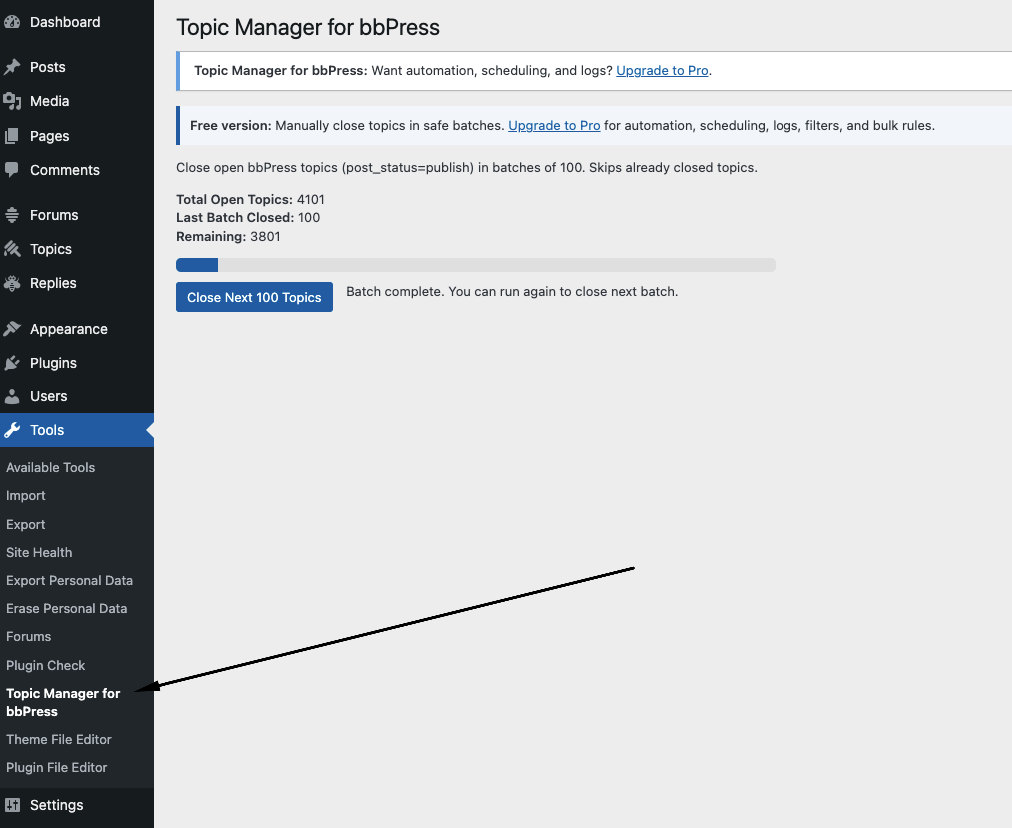
Task: Open the Export submenu item
Action: [26, 524]
